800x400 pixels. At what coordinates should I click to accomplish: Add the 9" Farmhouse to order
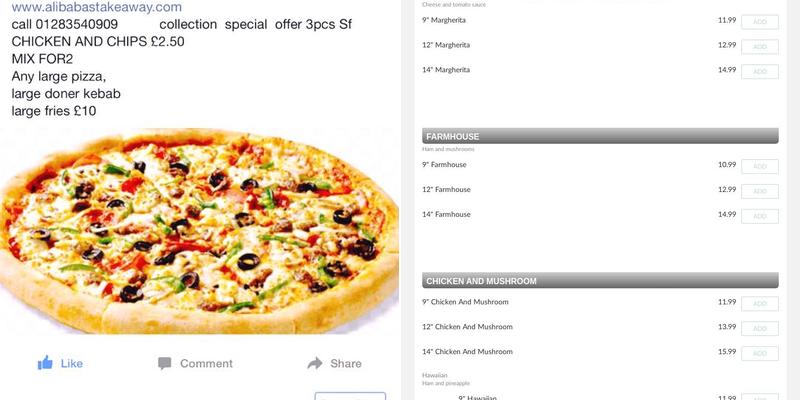coord(760,166)
